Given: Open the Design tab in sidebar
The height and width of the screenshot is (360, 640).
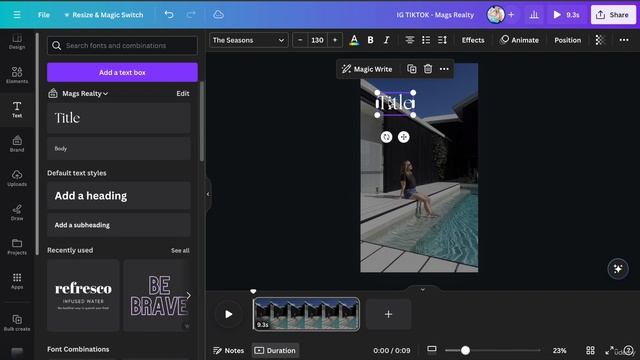Looking at the screenshot, I should pyautogui.click(x=17, y=41).
